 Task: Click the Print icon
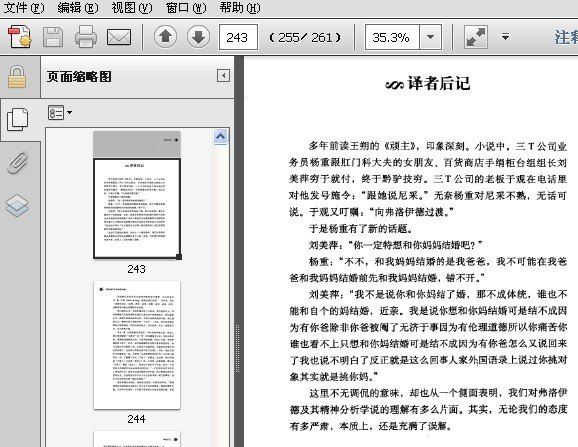click(86, 37)
